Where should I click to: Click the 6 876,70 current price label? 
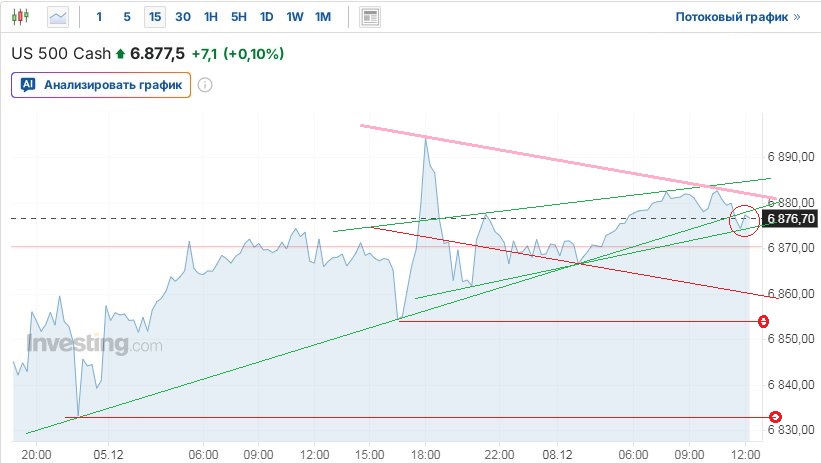coord(791,219)
